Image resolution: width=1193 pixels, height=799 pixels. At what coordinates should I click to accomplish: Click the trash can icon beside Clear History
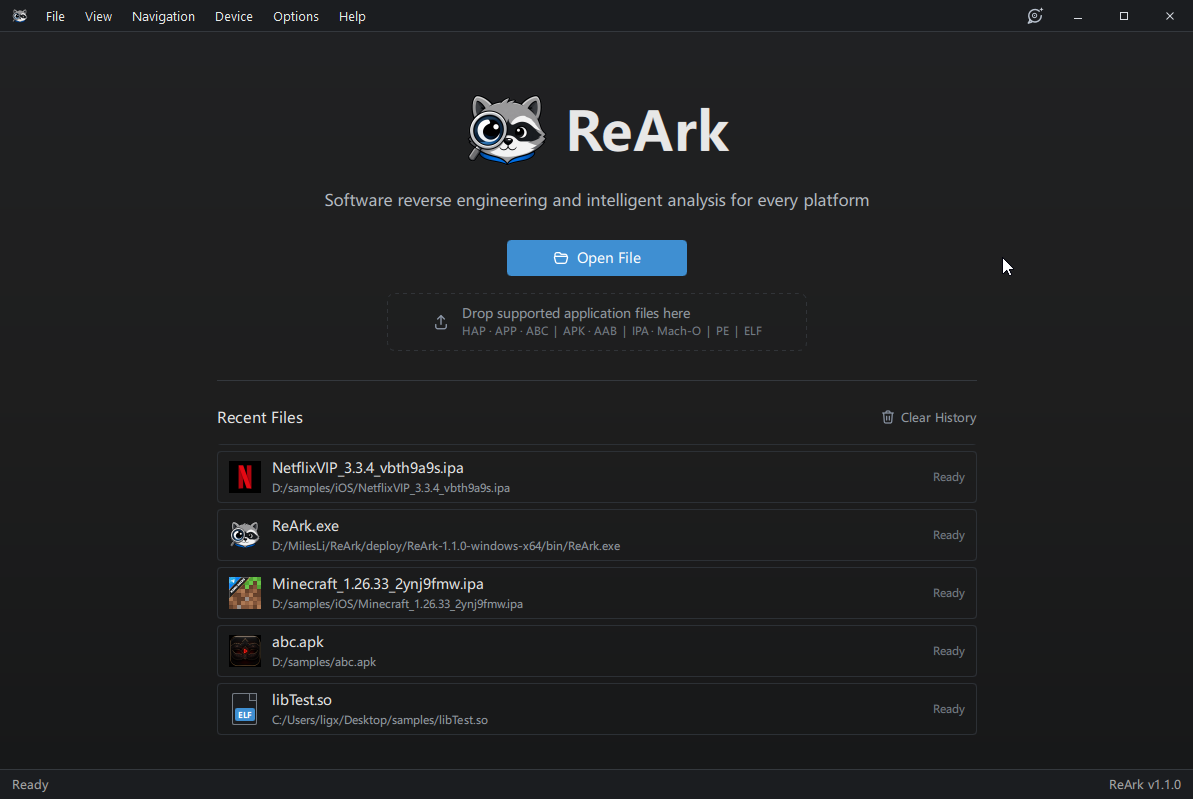click(888, 417)
